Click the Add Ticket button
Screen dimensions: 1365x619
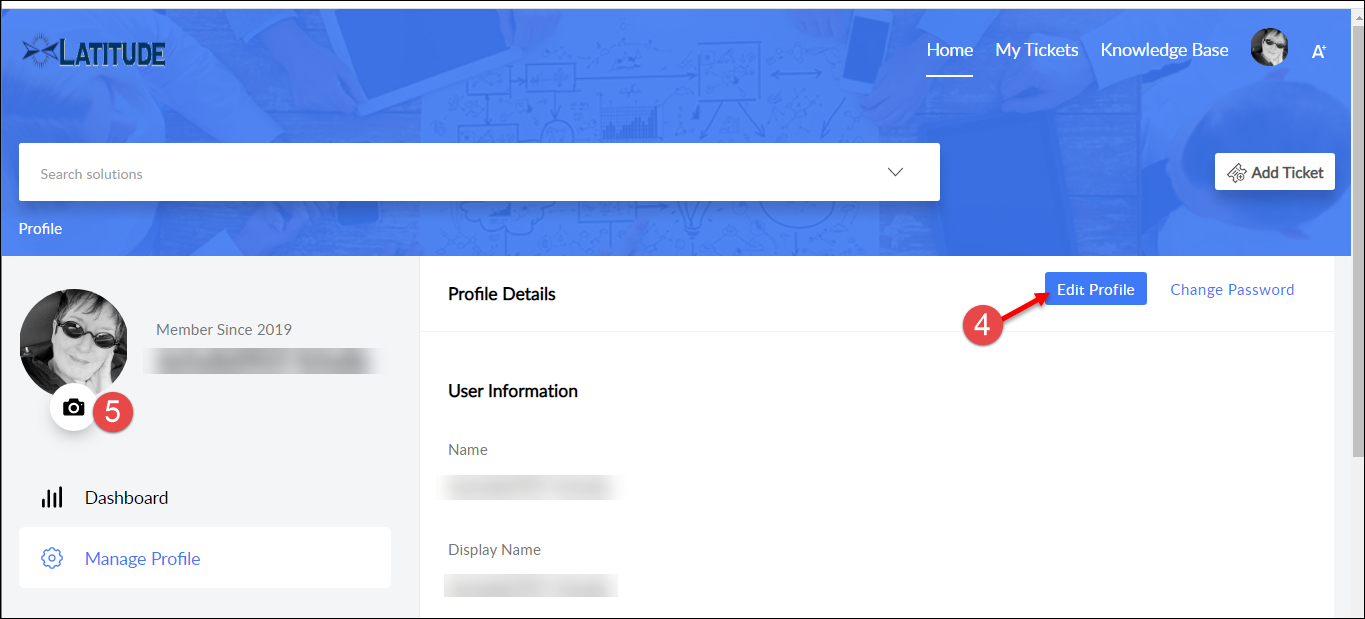click(1274, 172)
